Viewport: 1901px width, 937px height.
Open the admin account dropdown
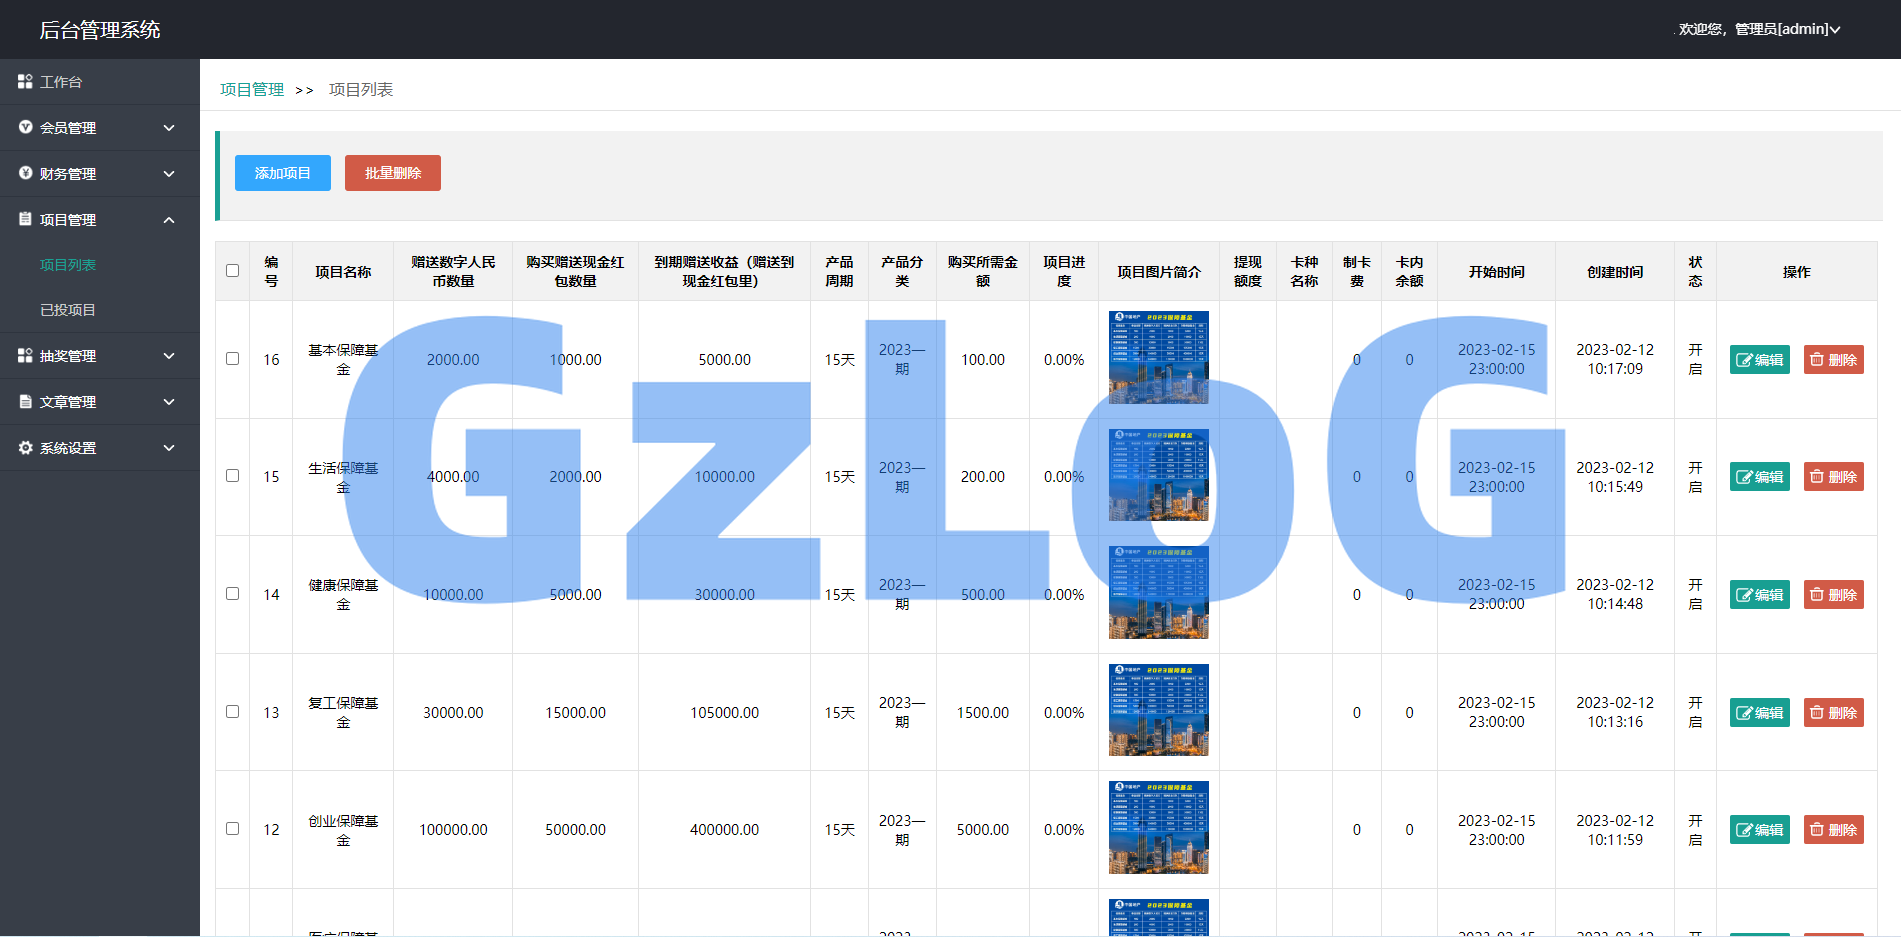tap(1759, 29)
